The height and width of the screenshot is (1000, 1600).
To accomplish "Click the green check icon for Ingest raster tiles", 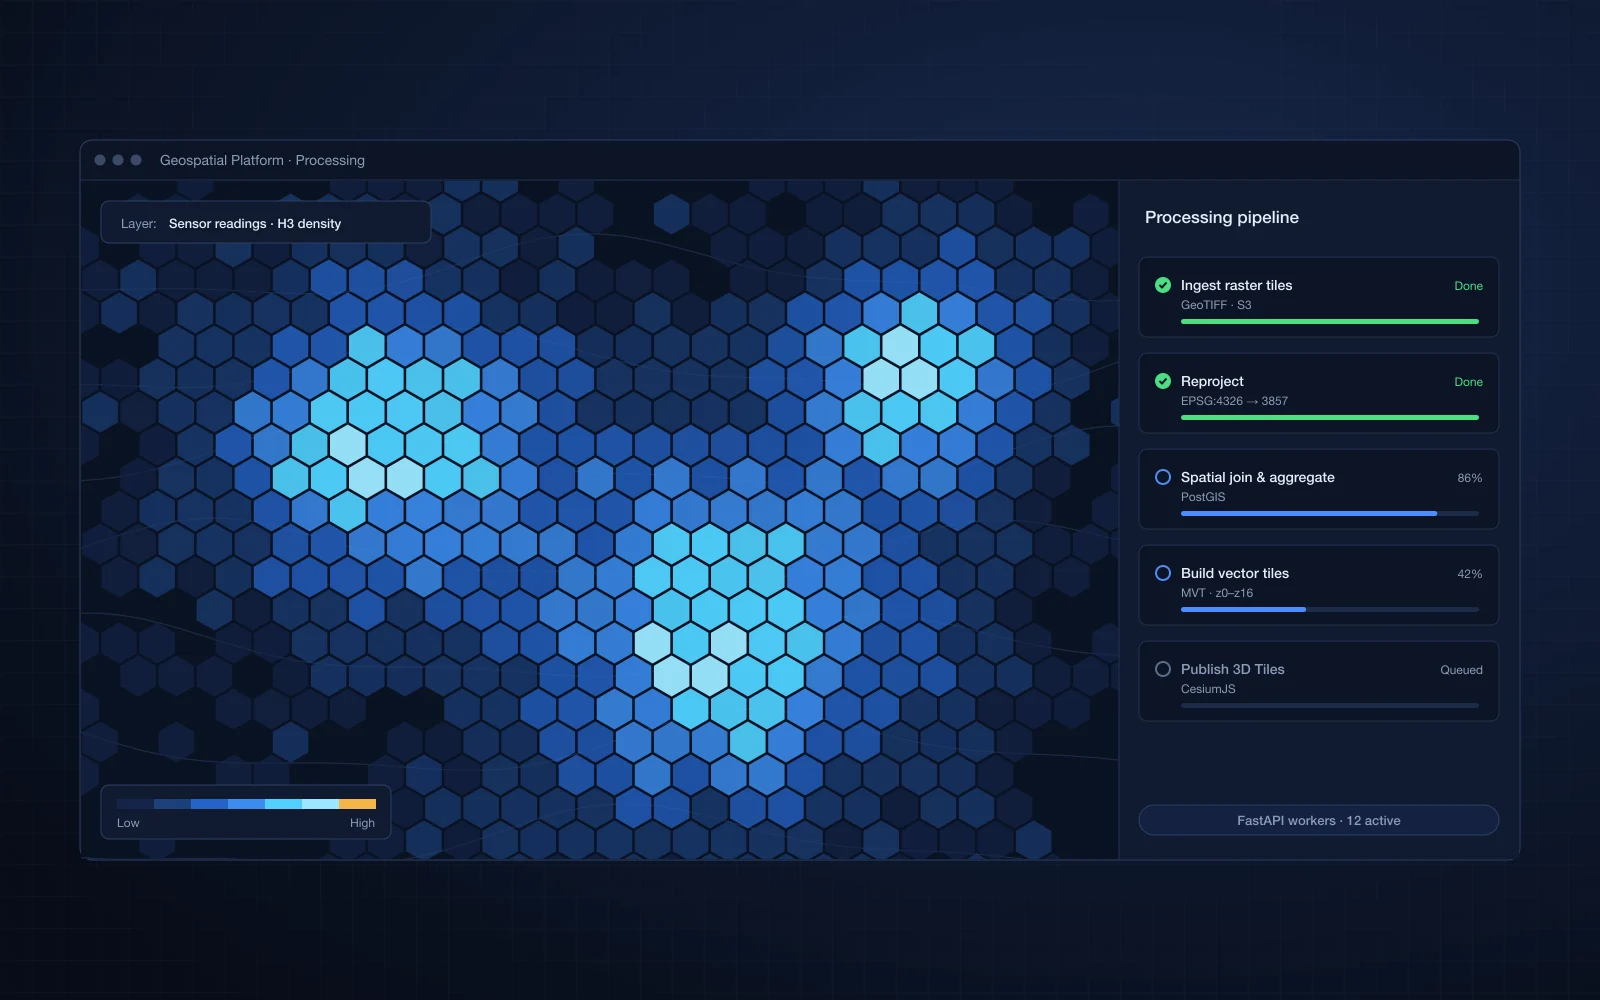I will (1163, 285).
